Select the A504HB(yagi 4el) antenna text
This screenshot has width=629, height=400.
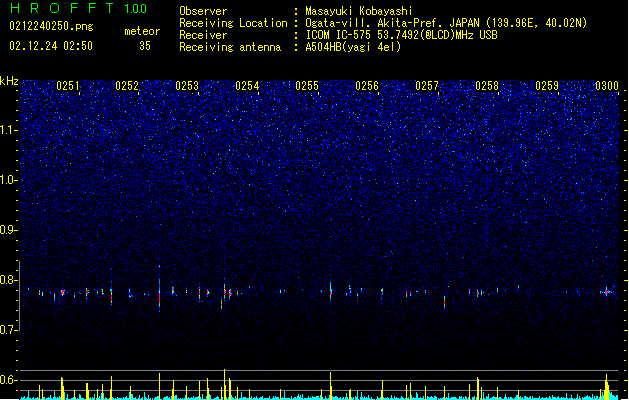353,47
